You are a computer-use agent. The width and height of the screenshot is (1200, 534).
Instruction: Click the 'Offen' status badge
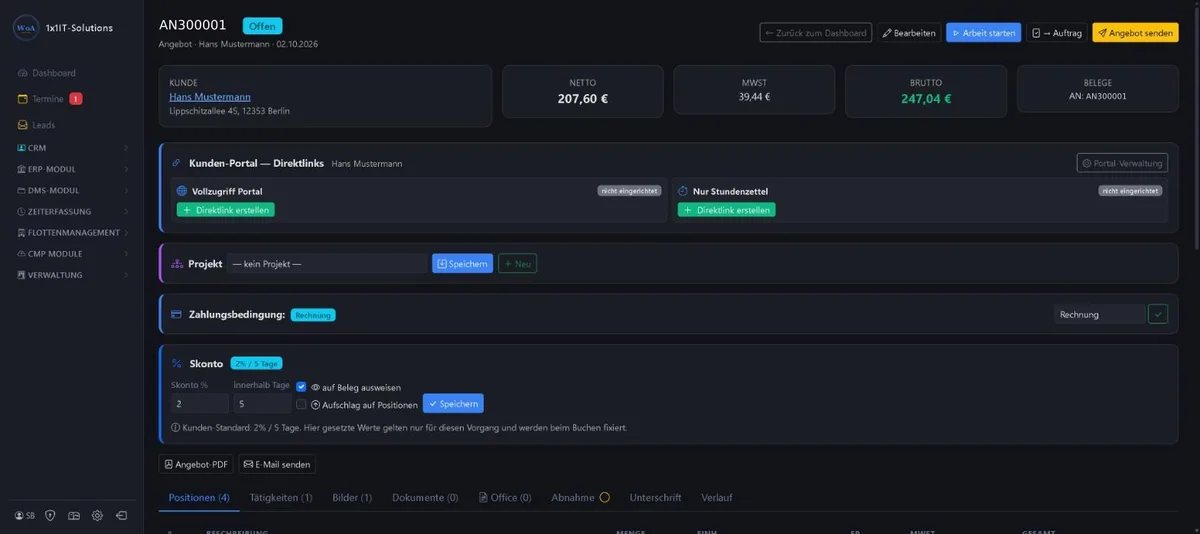[x=262, y=26]
